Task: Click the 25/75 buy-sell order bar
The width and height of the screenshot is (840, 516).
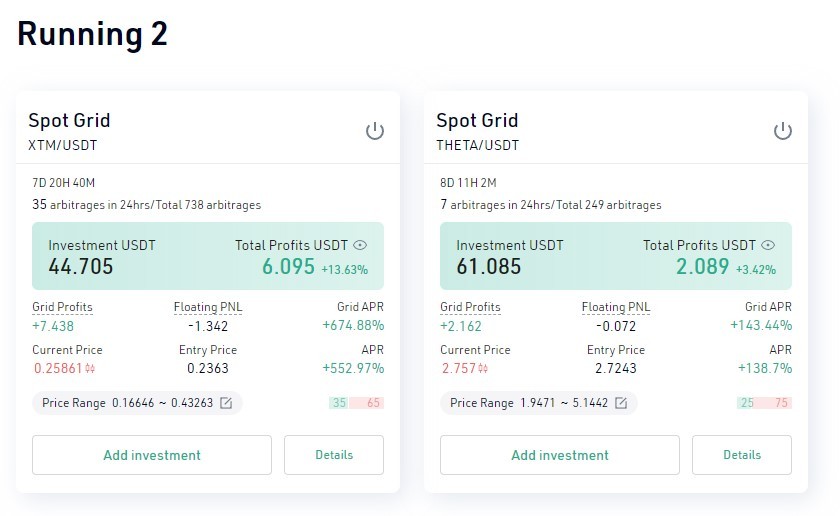Action: 764,403
